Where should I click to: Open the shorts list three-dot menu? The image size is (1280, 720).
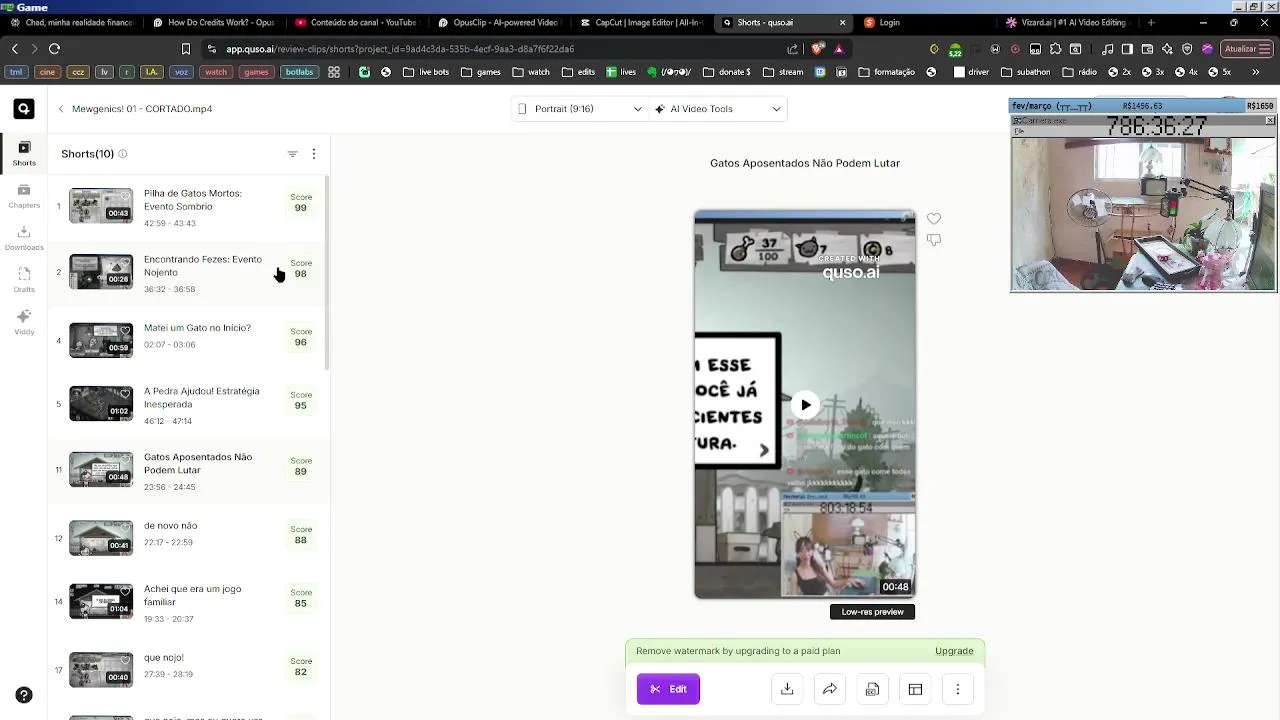coord(314,154)
